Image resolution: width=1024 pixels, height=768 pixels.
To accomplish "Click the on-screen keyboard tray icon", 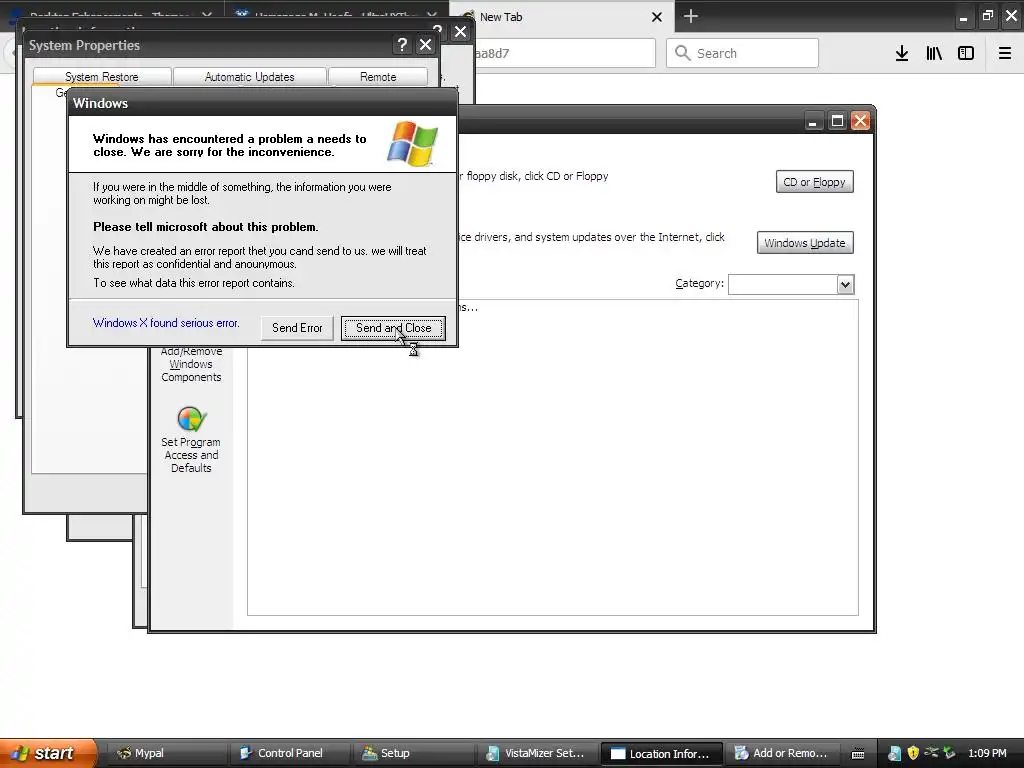I will pos(858,754).
